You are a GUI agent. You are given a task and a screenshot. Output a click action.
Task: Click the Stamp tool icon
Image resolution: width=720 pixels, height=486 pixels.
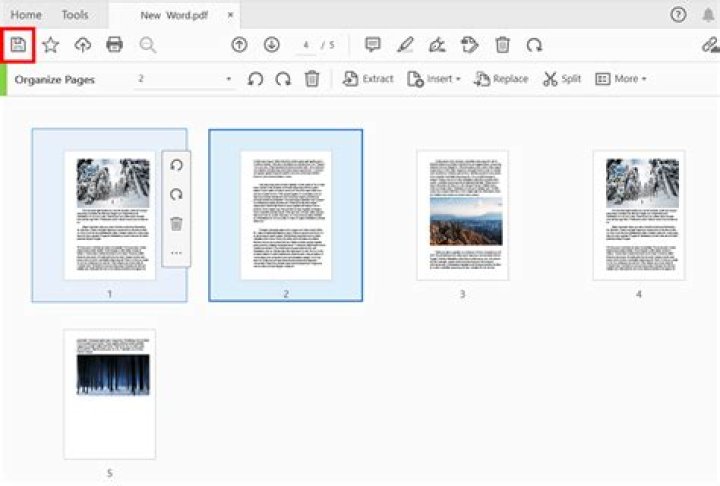tap(469, 45)
